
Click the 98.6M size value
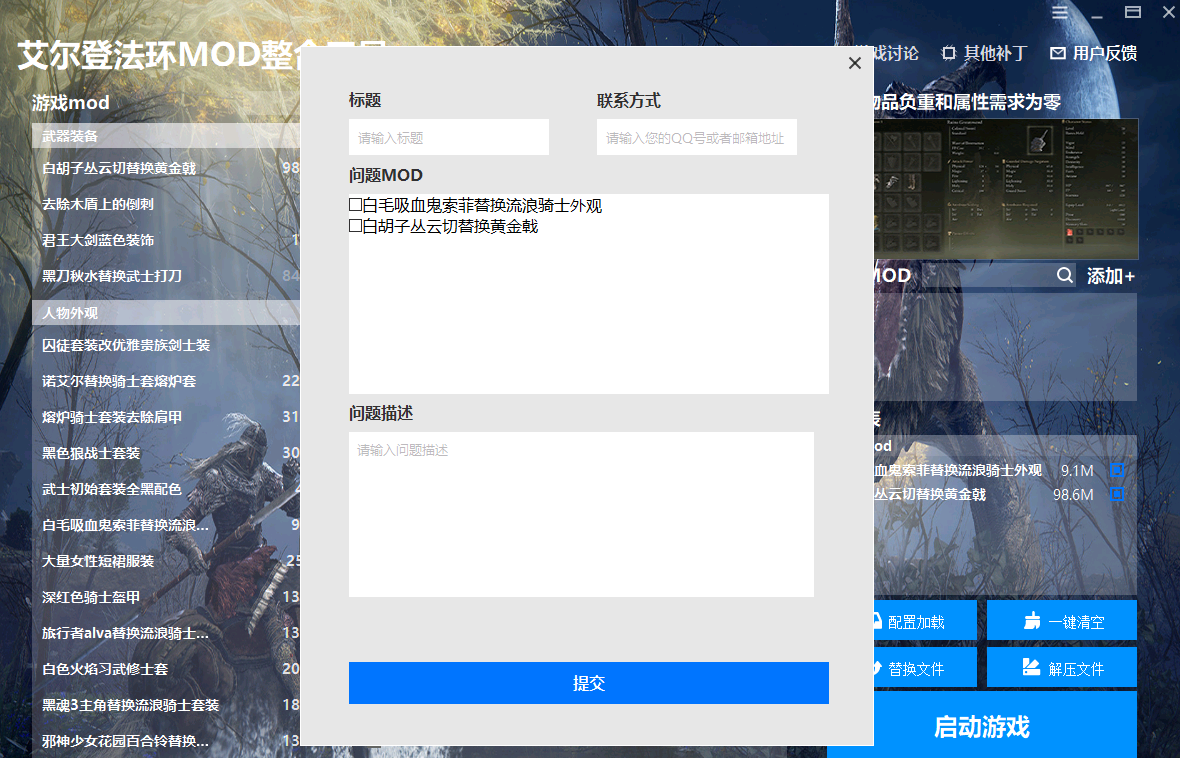coord(1073,495)
